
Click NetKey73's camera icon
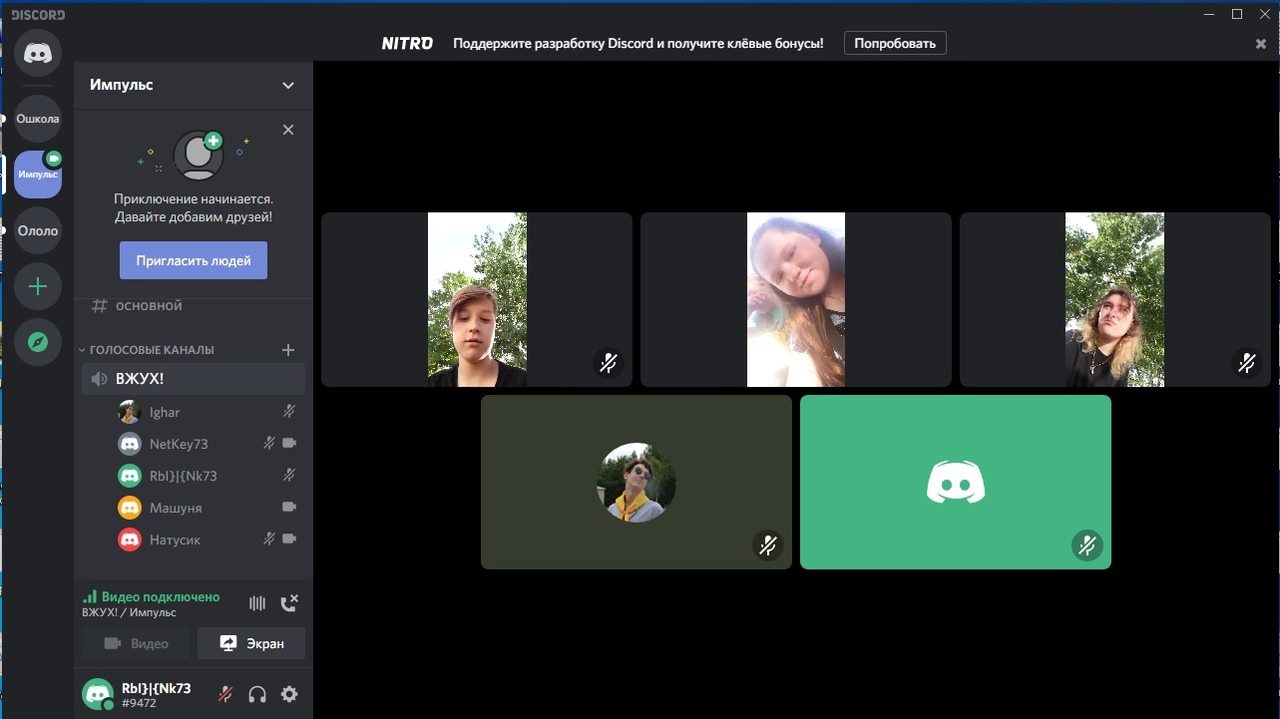tap(289, 443)
